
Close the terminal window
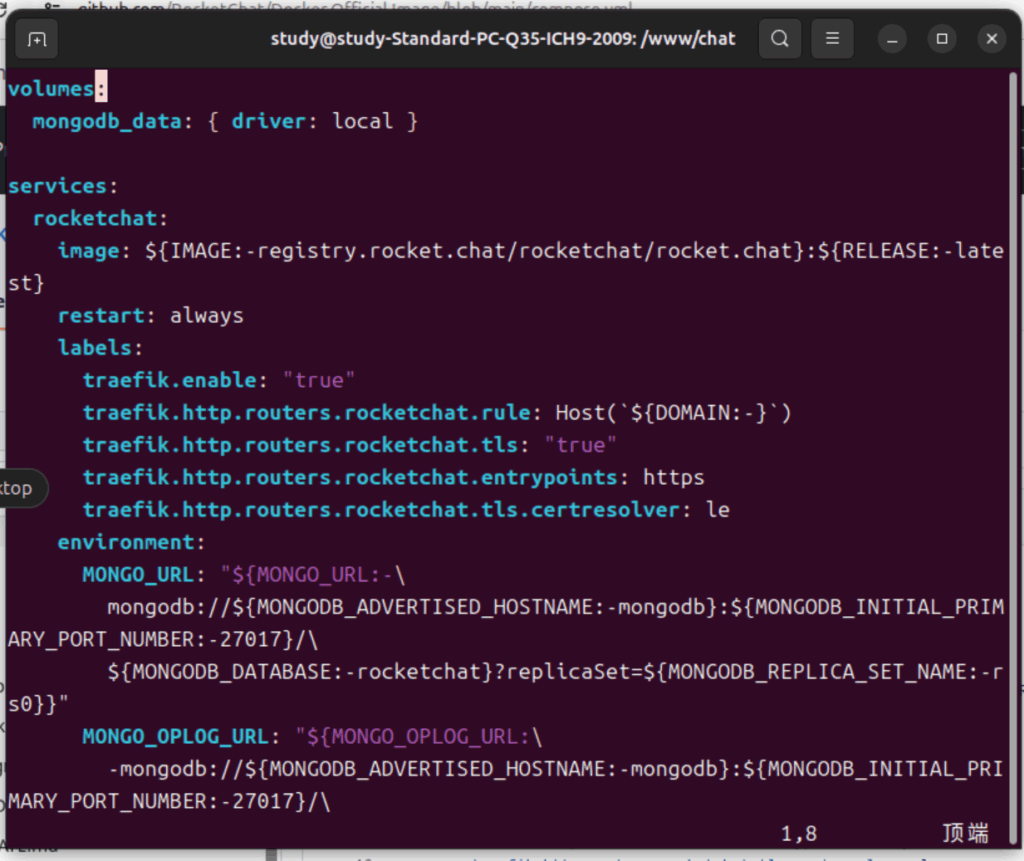[991, 39]
